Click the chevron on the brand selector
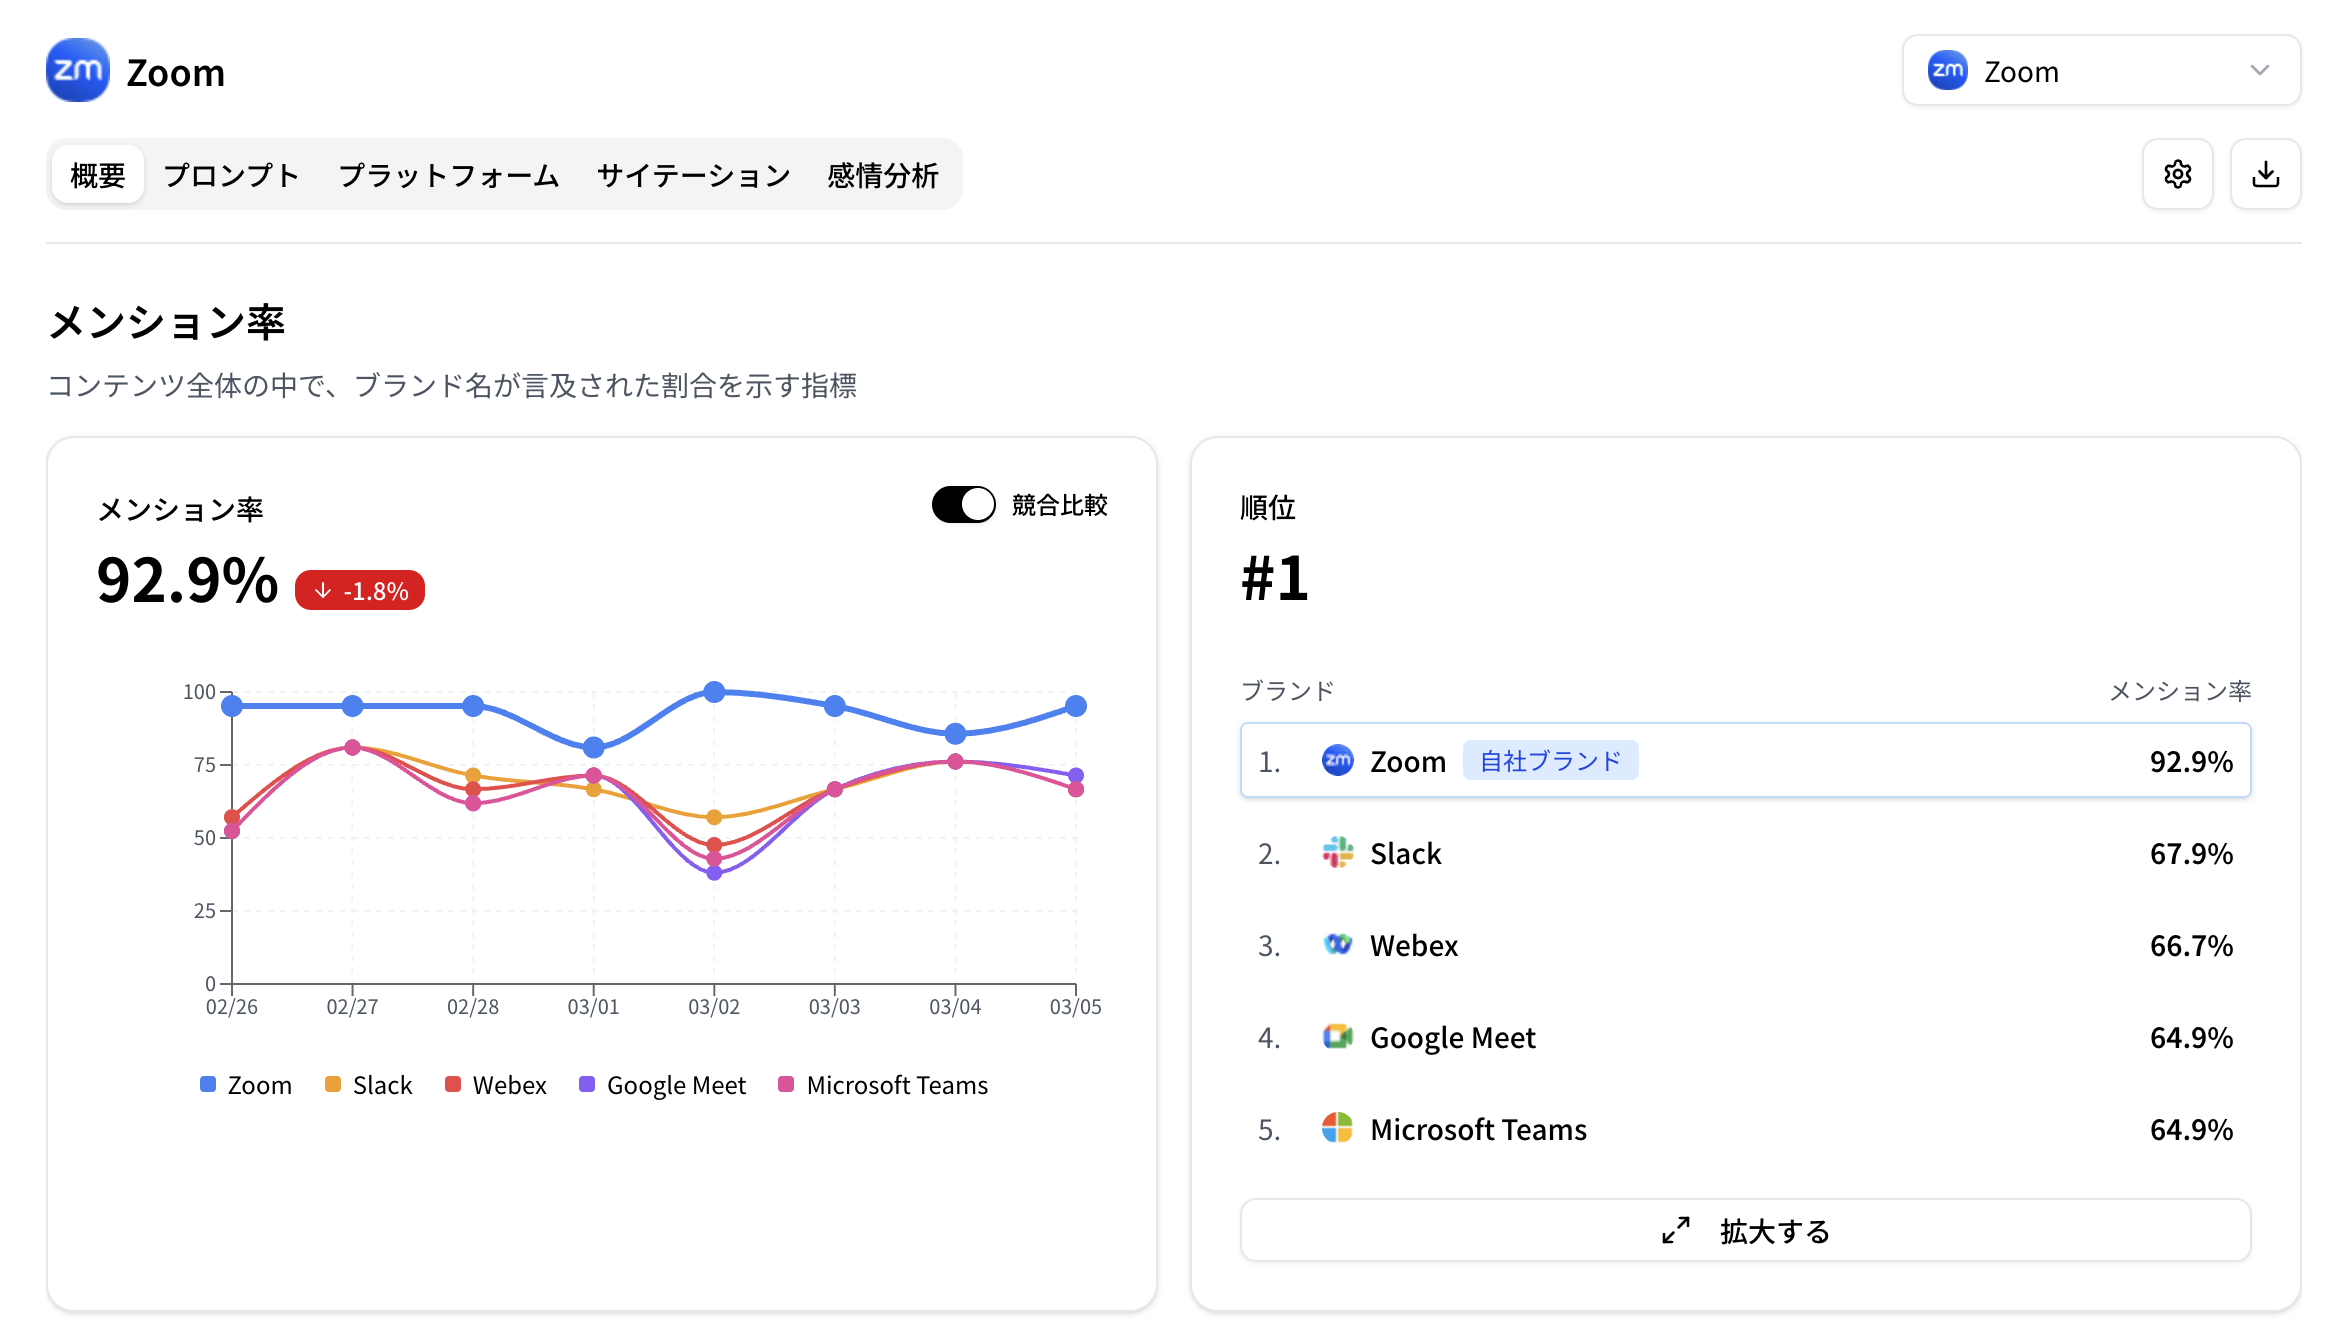The width and height of the screenshot is (2350, 1344). point(2262,70)
